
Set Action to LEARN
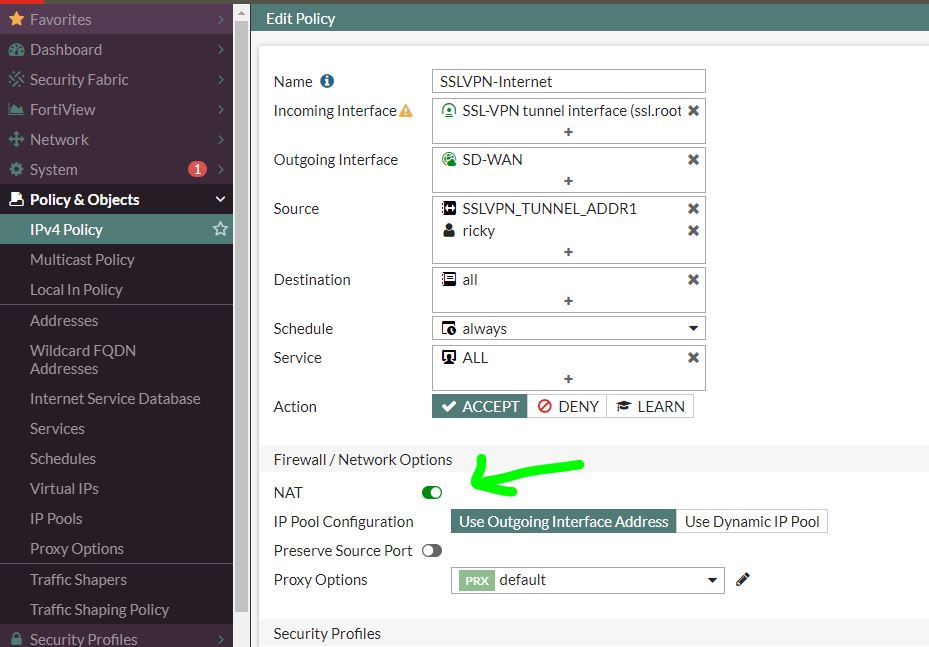point(650,406)
